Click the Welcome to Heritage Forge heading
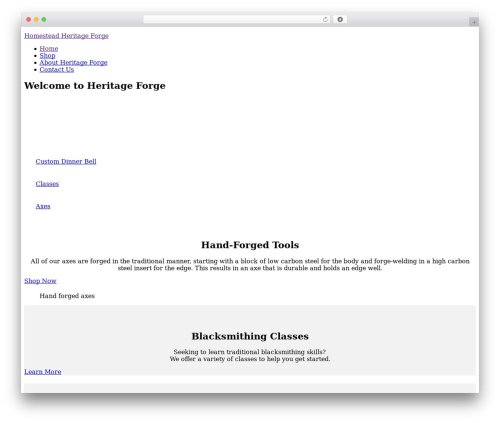The height and width of the screenshot is (423, 500). (95, 86)
